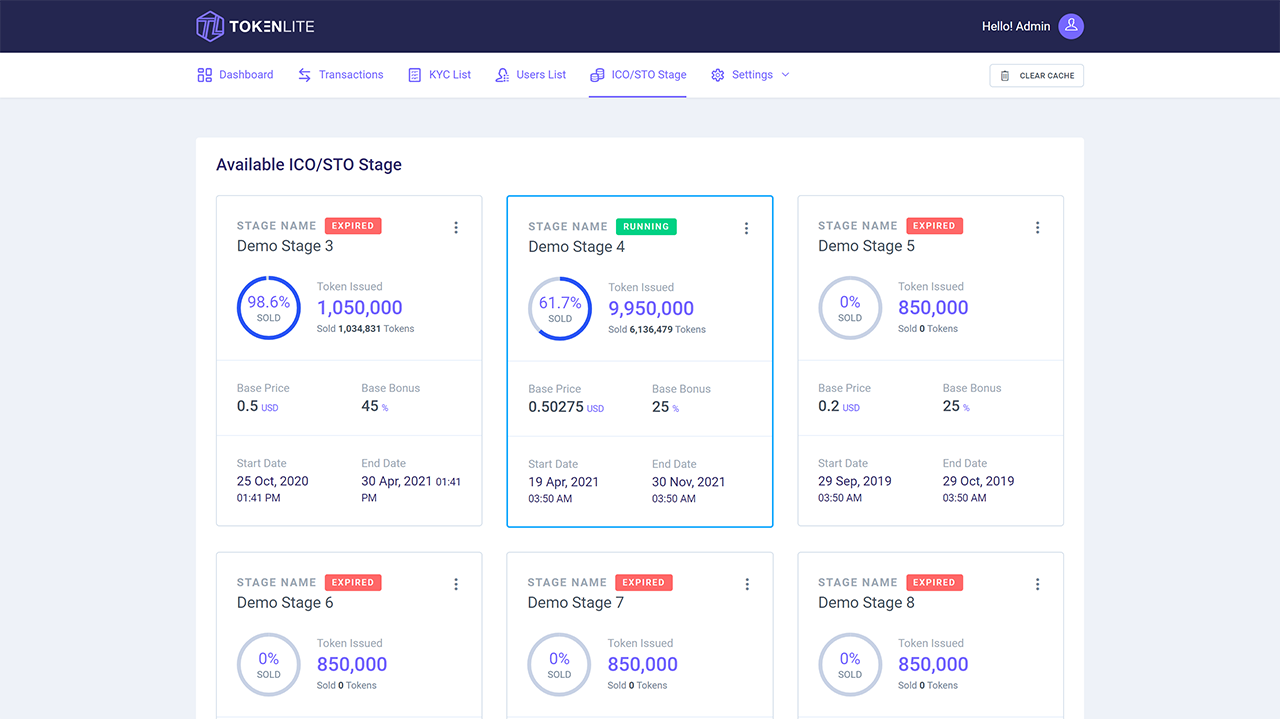The width and height of the screenshot is (1280, 720).
Task: Click the Settings gear icon
Action: click(717, 74)
